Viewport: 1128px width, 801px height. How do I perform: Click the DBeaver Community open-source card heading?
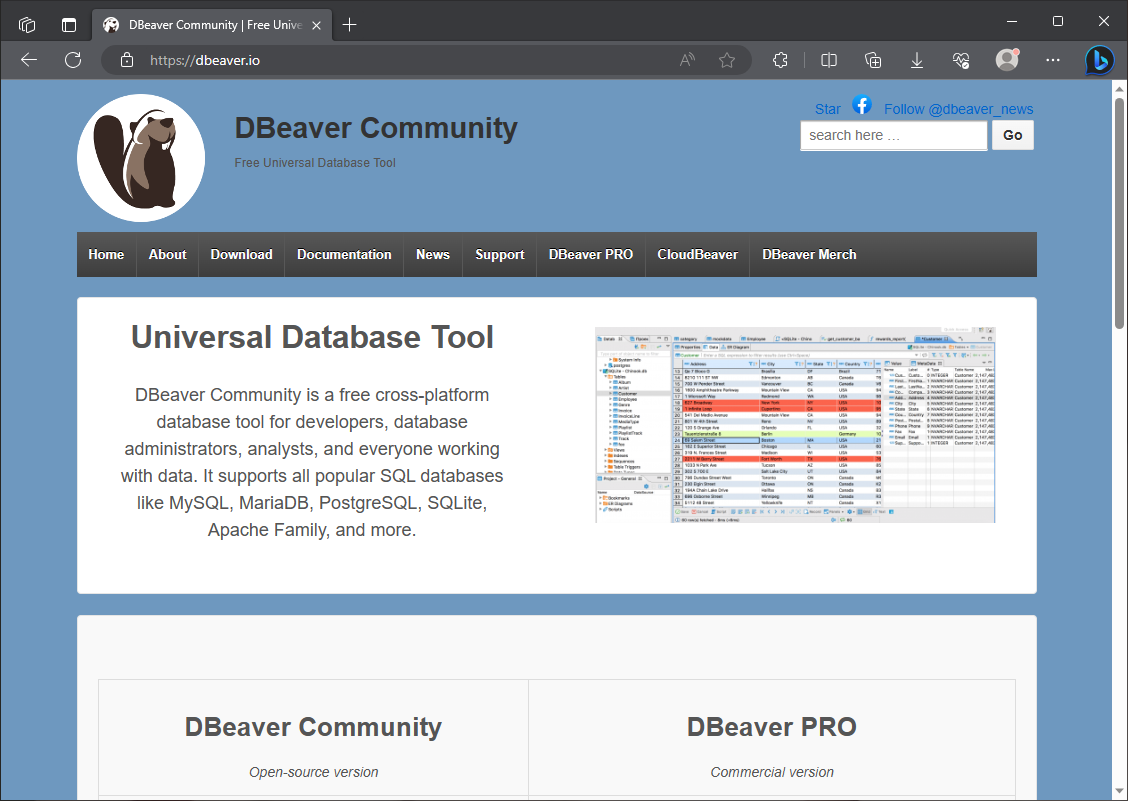point(313,727)
